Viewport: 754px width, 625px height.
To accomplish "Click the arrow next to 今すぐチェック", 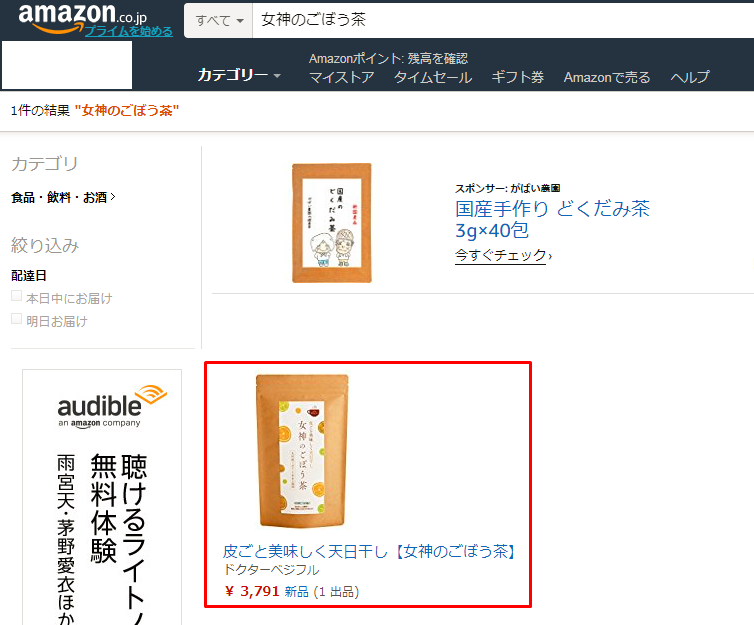I will pyautogui.click(x=550, y=255).
